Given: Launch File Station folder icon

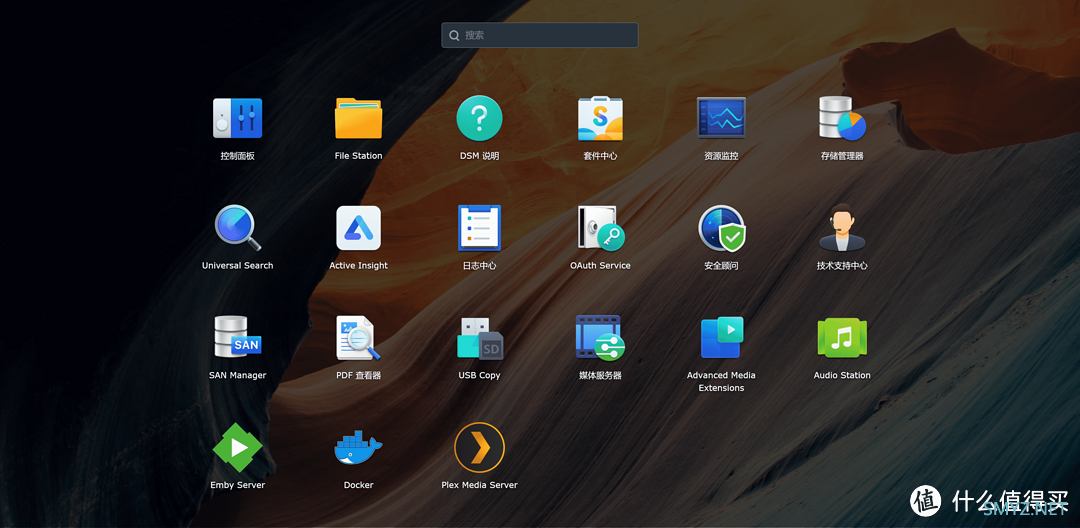Looking at the screenshot, I should coord(358,118).
